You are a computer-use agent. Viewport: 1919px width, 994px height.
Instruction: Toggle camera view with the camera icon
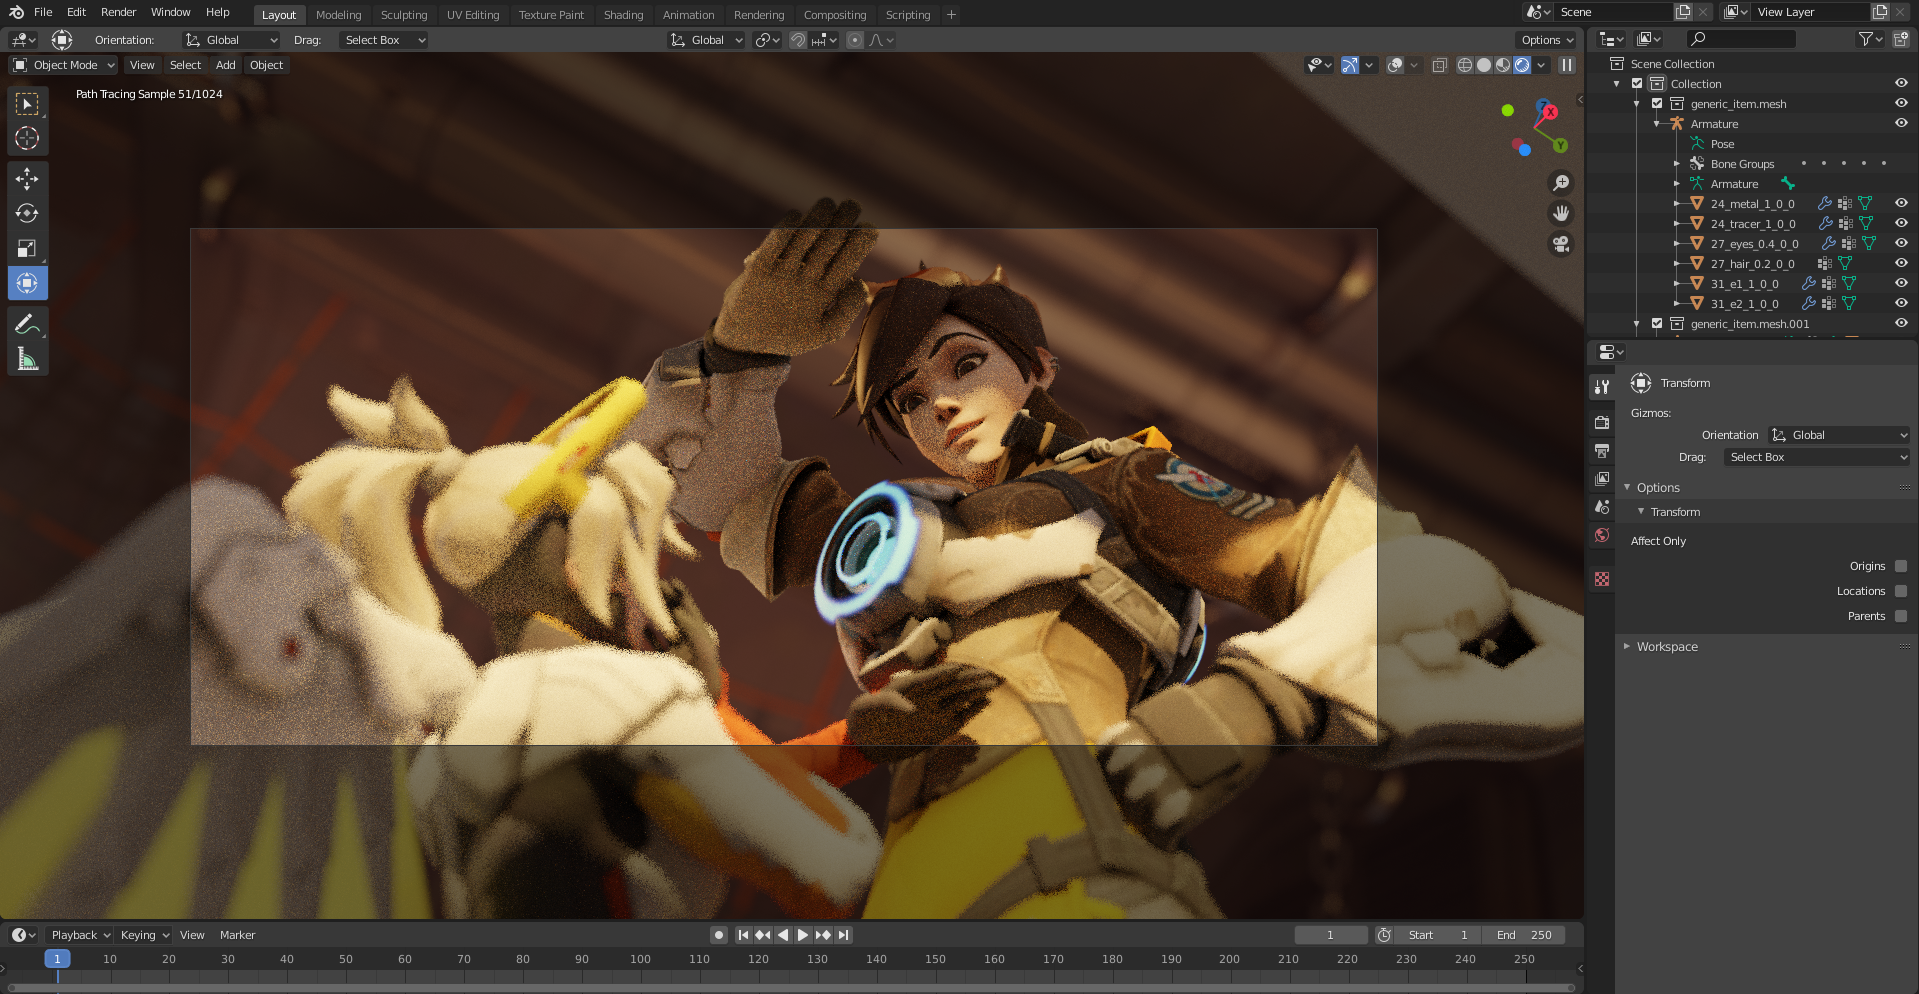pyautogui.click(x=1560, y=243)
